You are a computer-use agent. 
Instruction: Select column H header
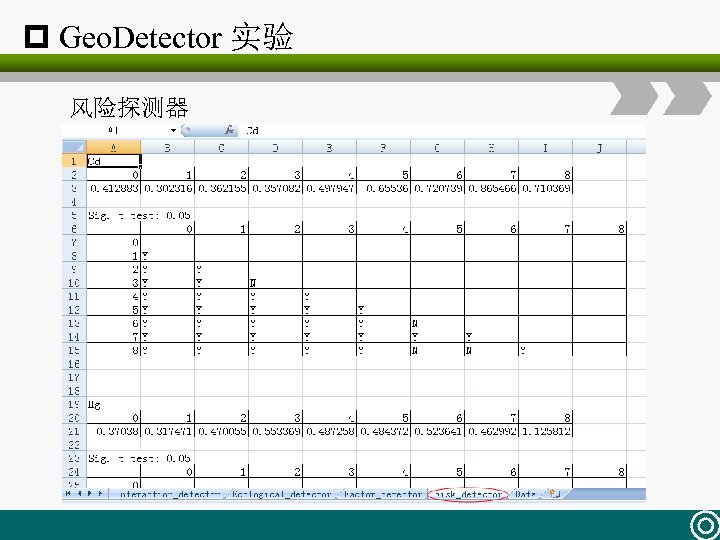point(491,147)
